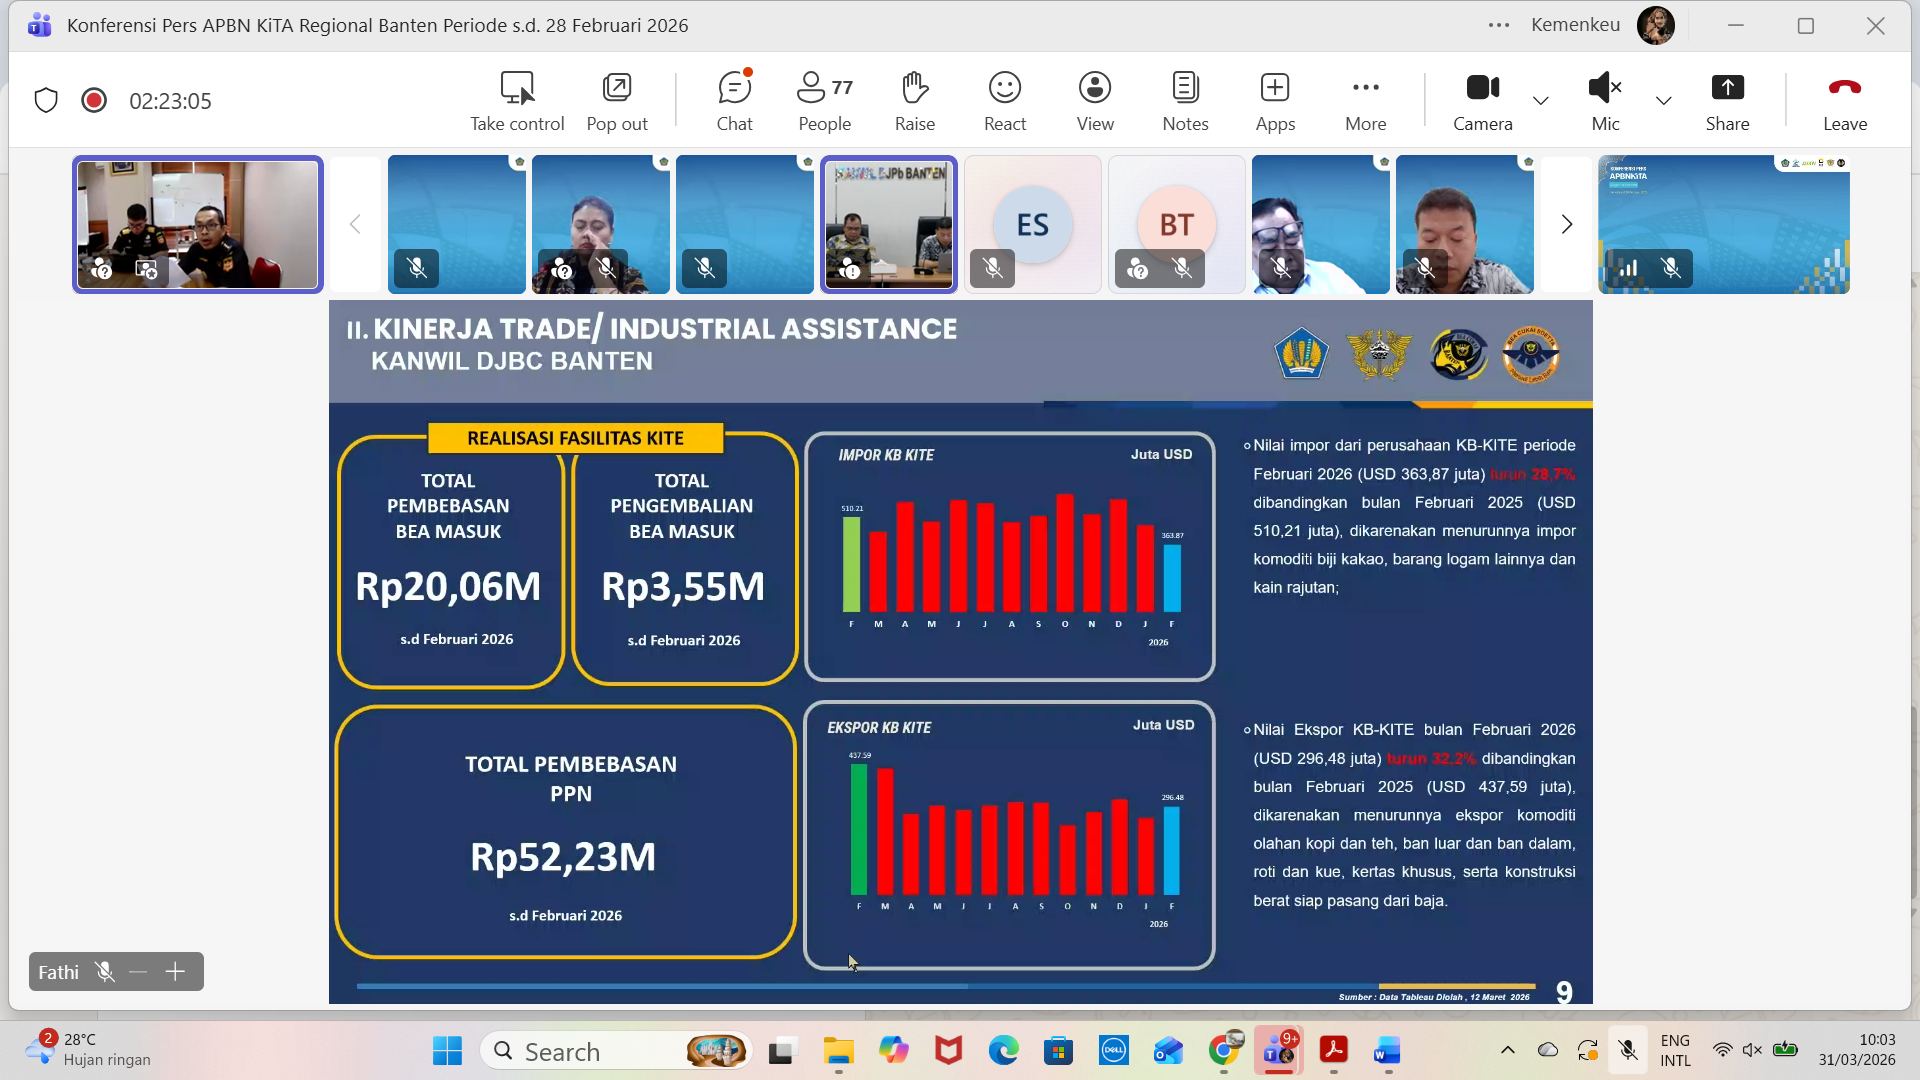Open Apps in meeting toolbar
1920x1080 pixels.
point(1275,101)
